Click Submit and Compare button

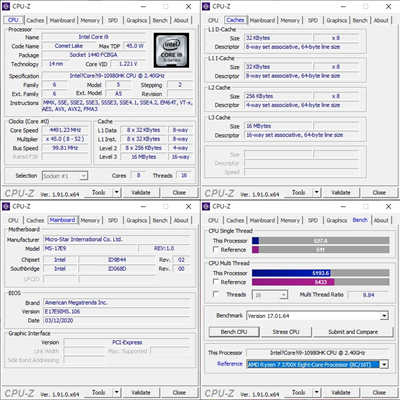pyautogui.click(x=353, y=332)
